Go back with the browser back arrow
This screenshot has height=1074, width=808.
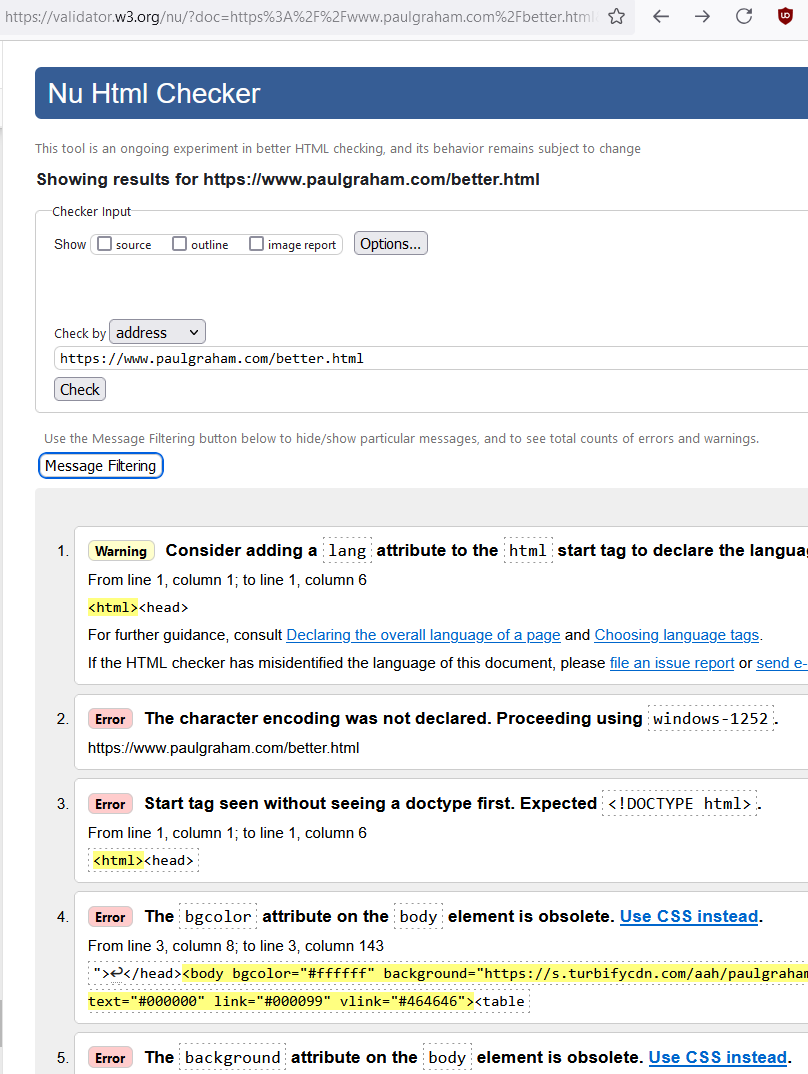click(x=661, y=16)
